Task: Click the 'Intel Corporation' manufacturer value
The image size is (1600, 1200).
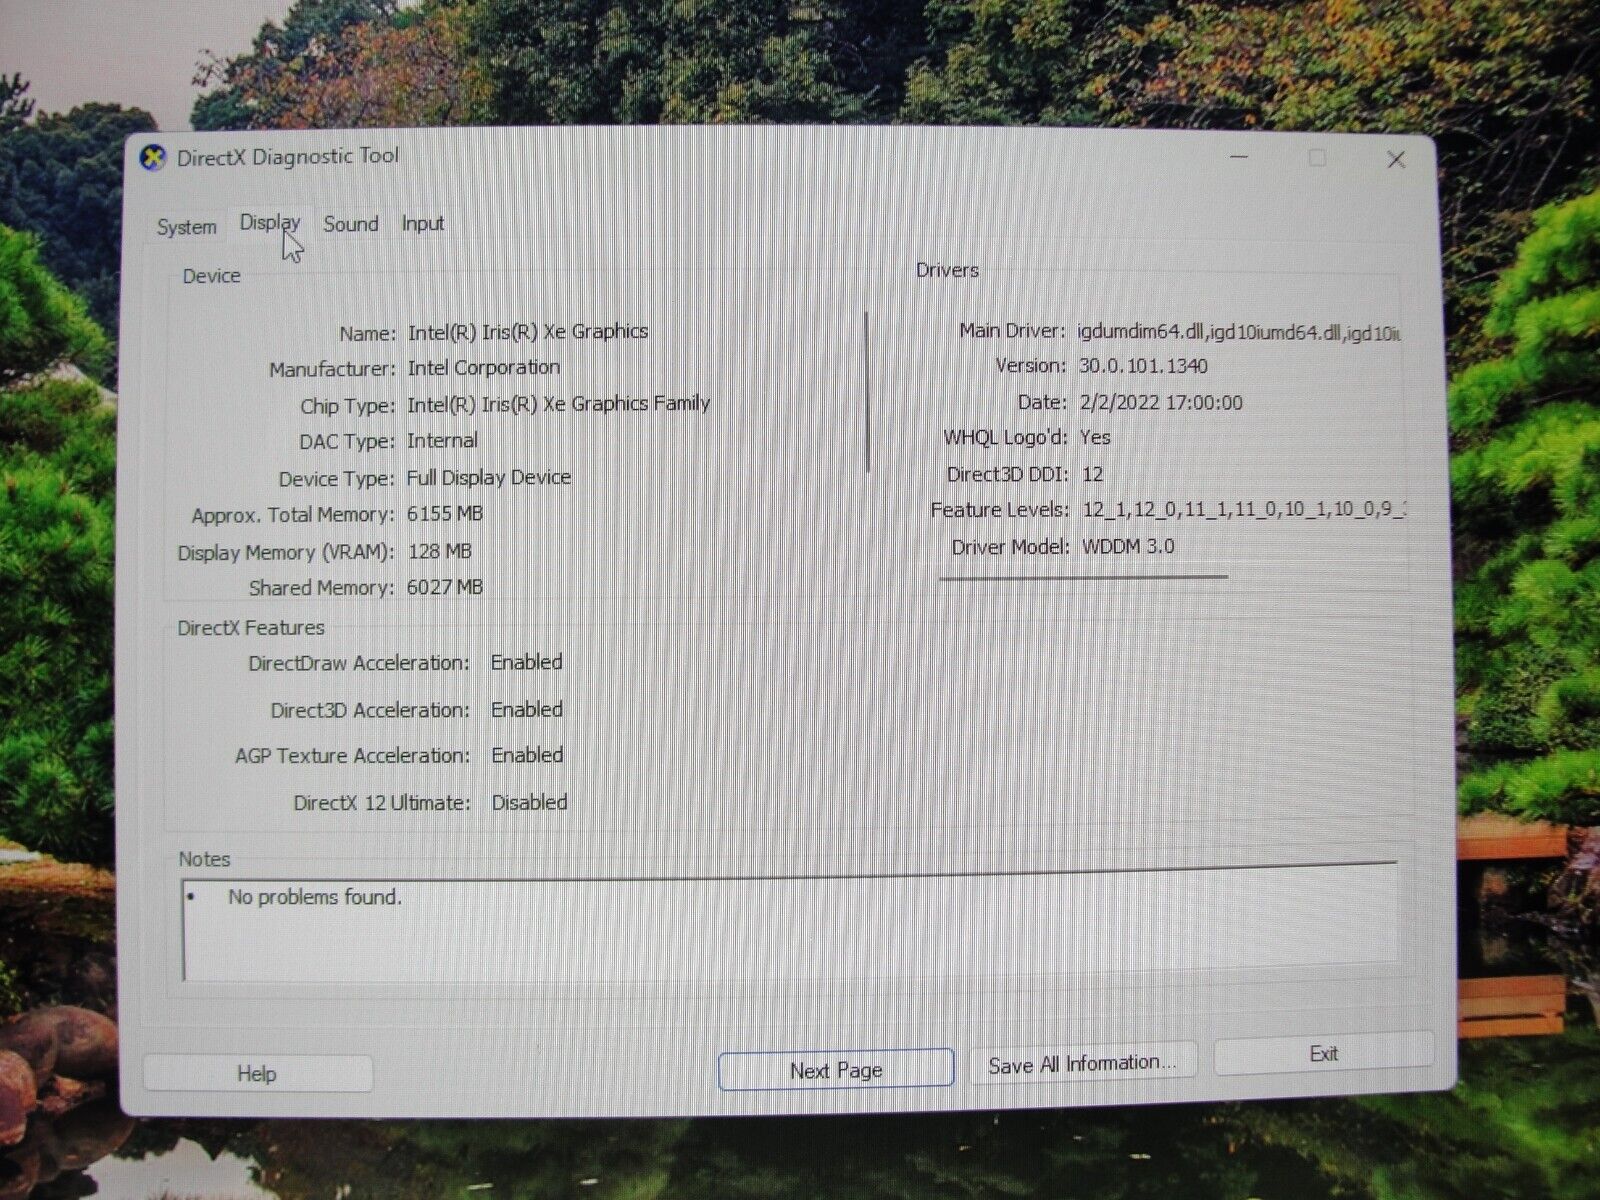Action: (x=484, y=368)
